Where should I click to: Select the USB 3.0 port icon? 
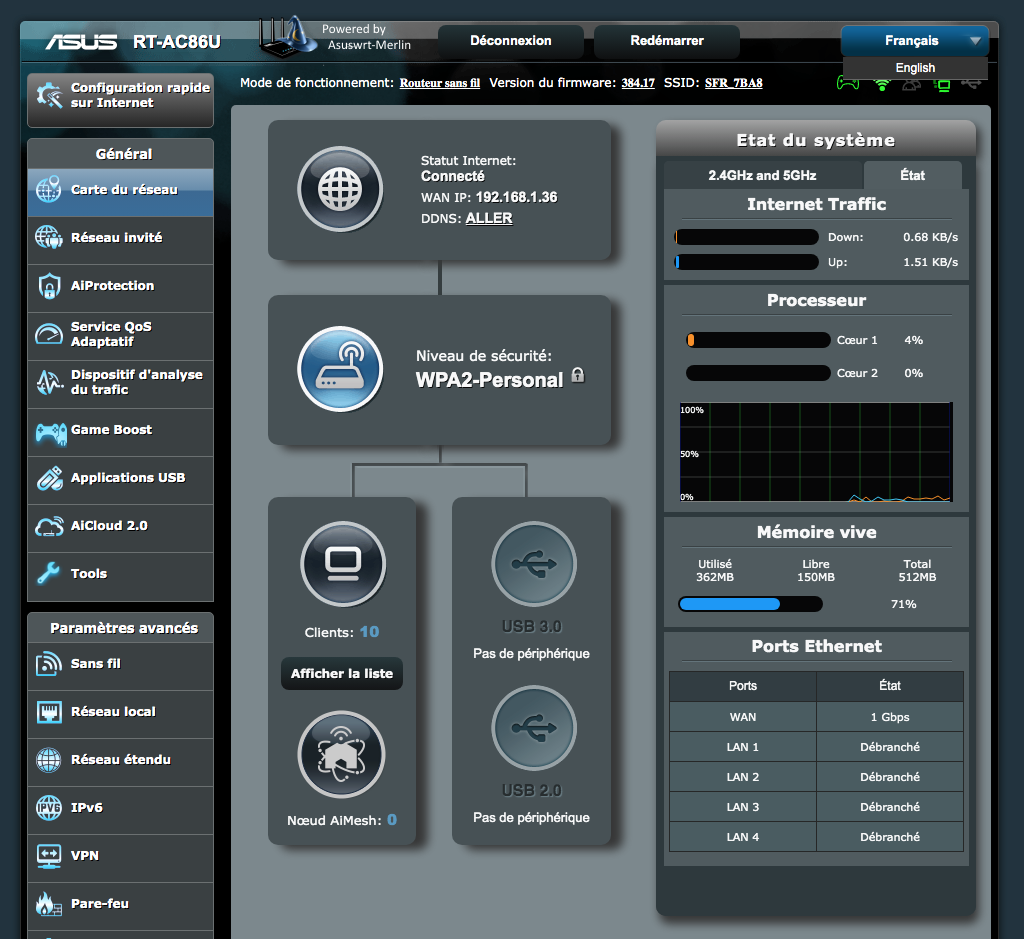pos(533,565)
